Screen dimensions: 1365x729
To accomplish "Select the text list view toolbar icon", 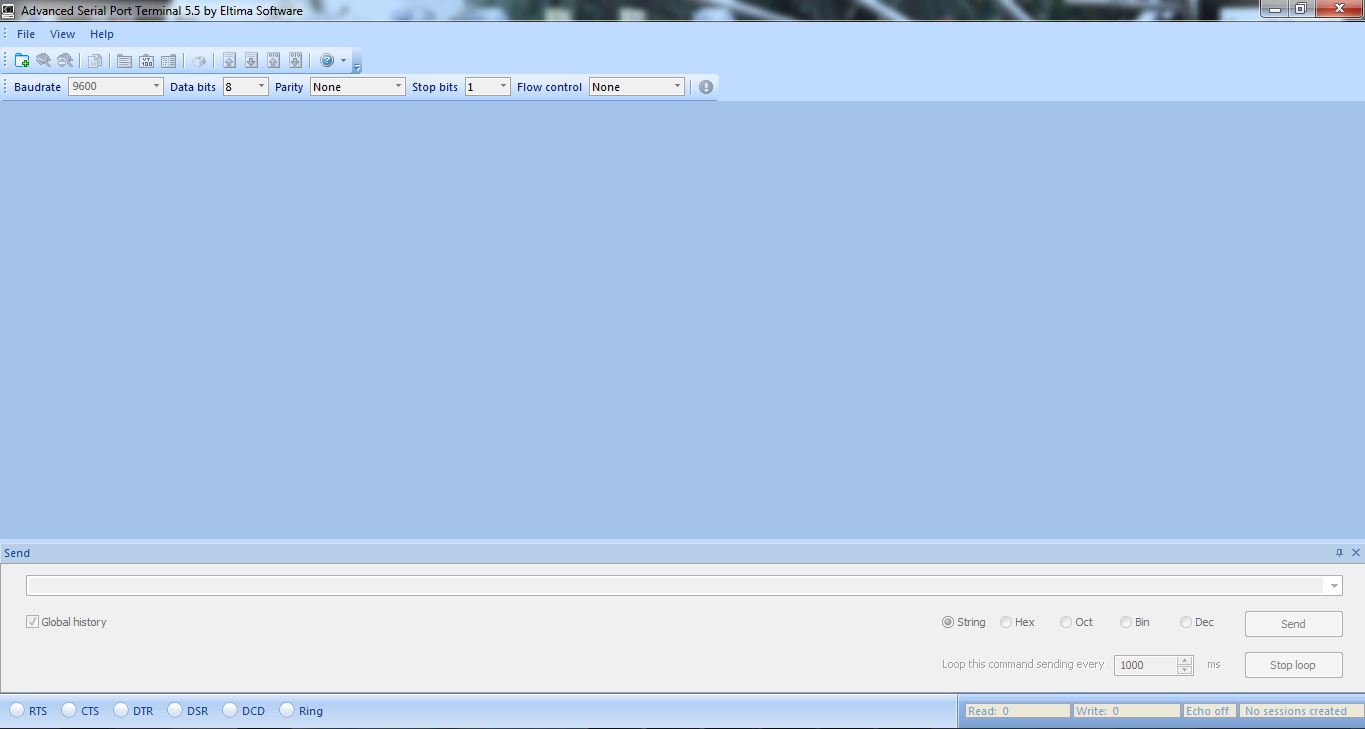I will 124,61.
